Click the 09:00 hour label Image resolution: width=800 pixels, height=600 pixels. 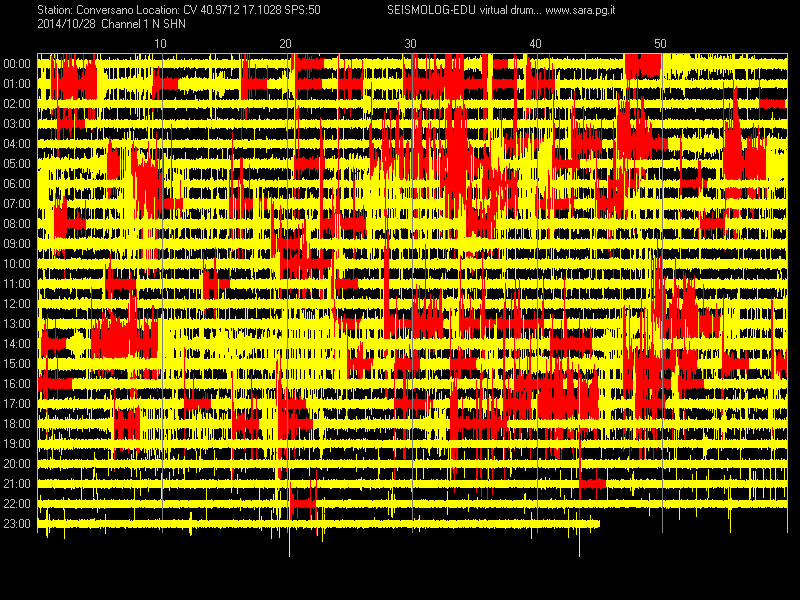17,244
